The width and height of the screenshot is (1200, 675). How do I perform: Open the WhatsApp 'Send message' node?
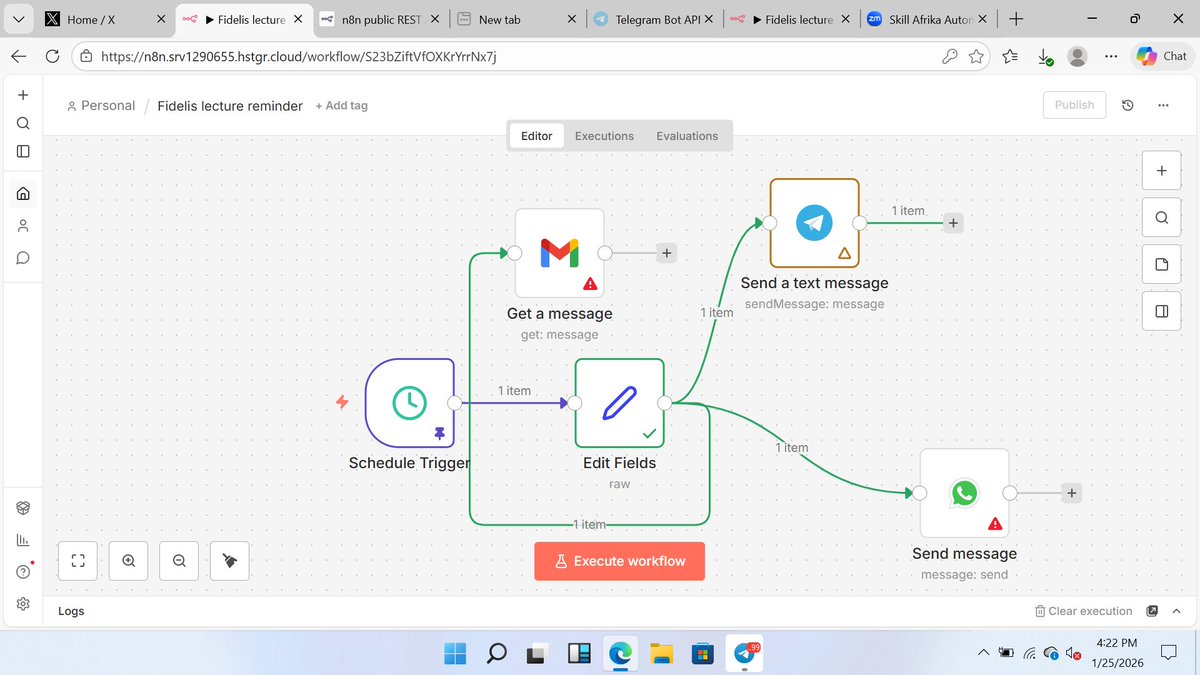pyautogui.click(x=964, y=493)
